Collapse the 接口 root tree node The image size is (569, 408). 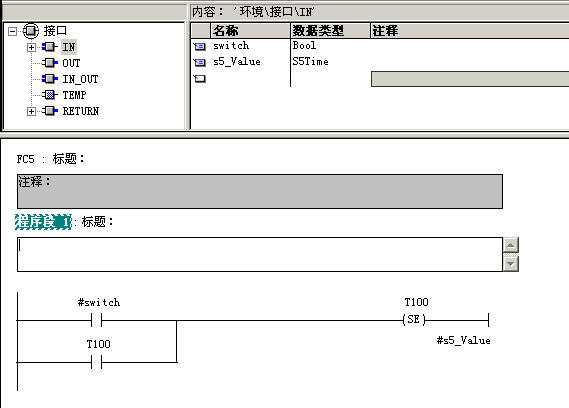point(12,32)
